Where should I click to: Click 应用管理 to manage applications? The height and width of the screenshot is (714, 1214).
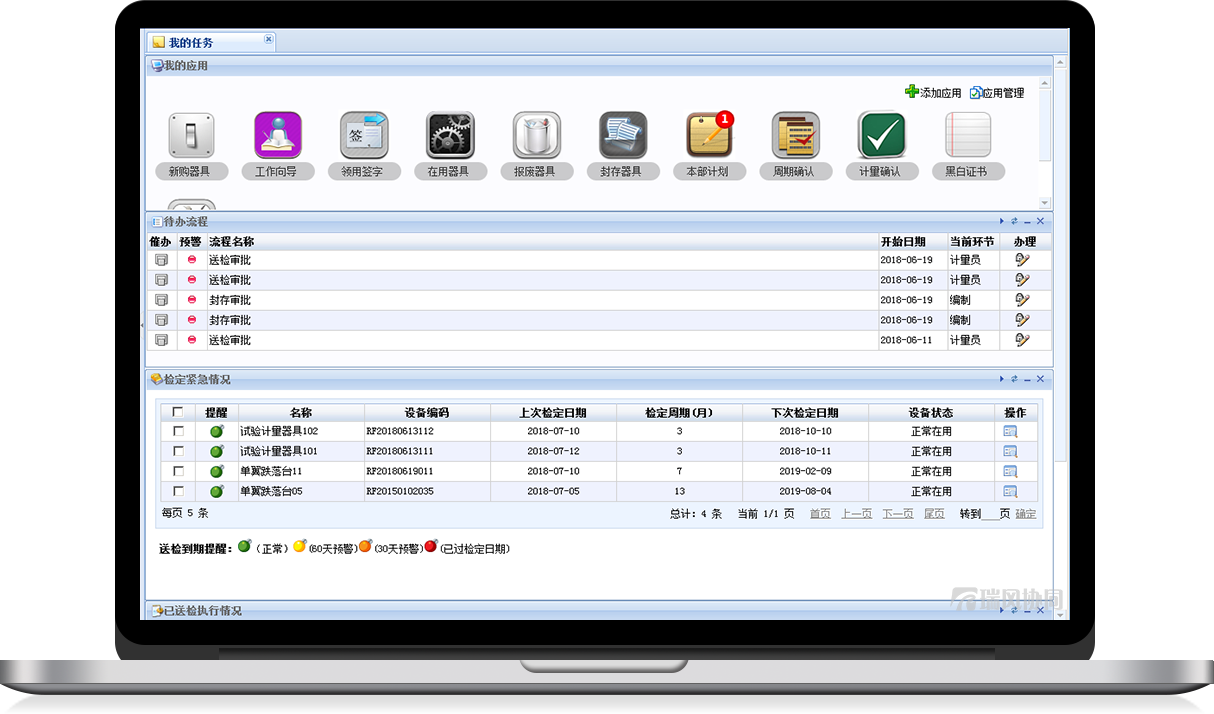pos(995,92)
